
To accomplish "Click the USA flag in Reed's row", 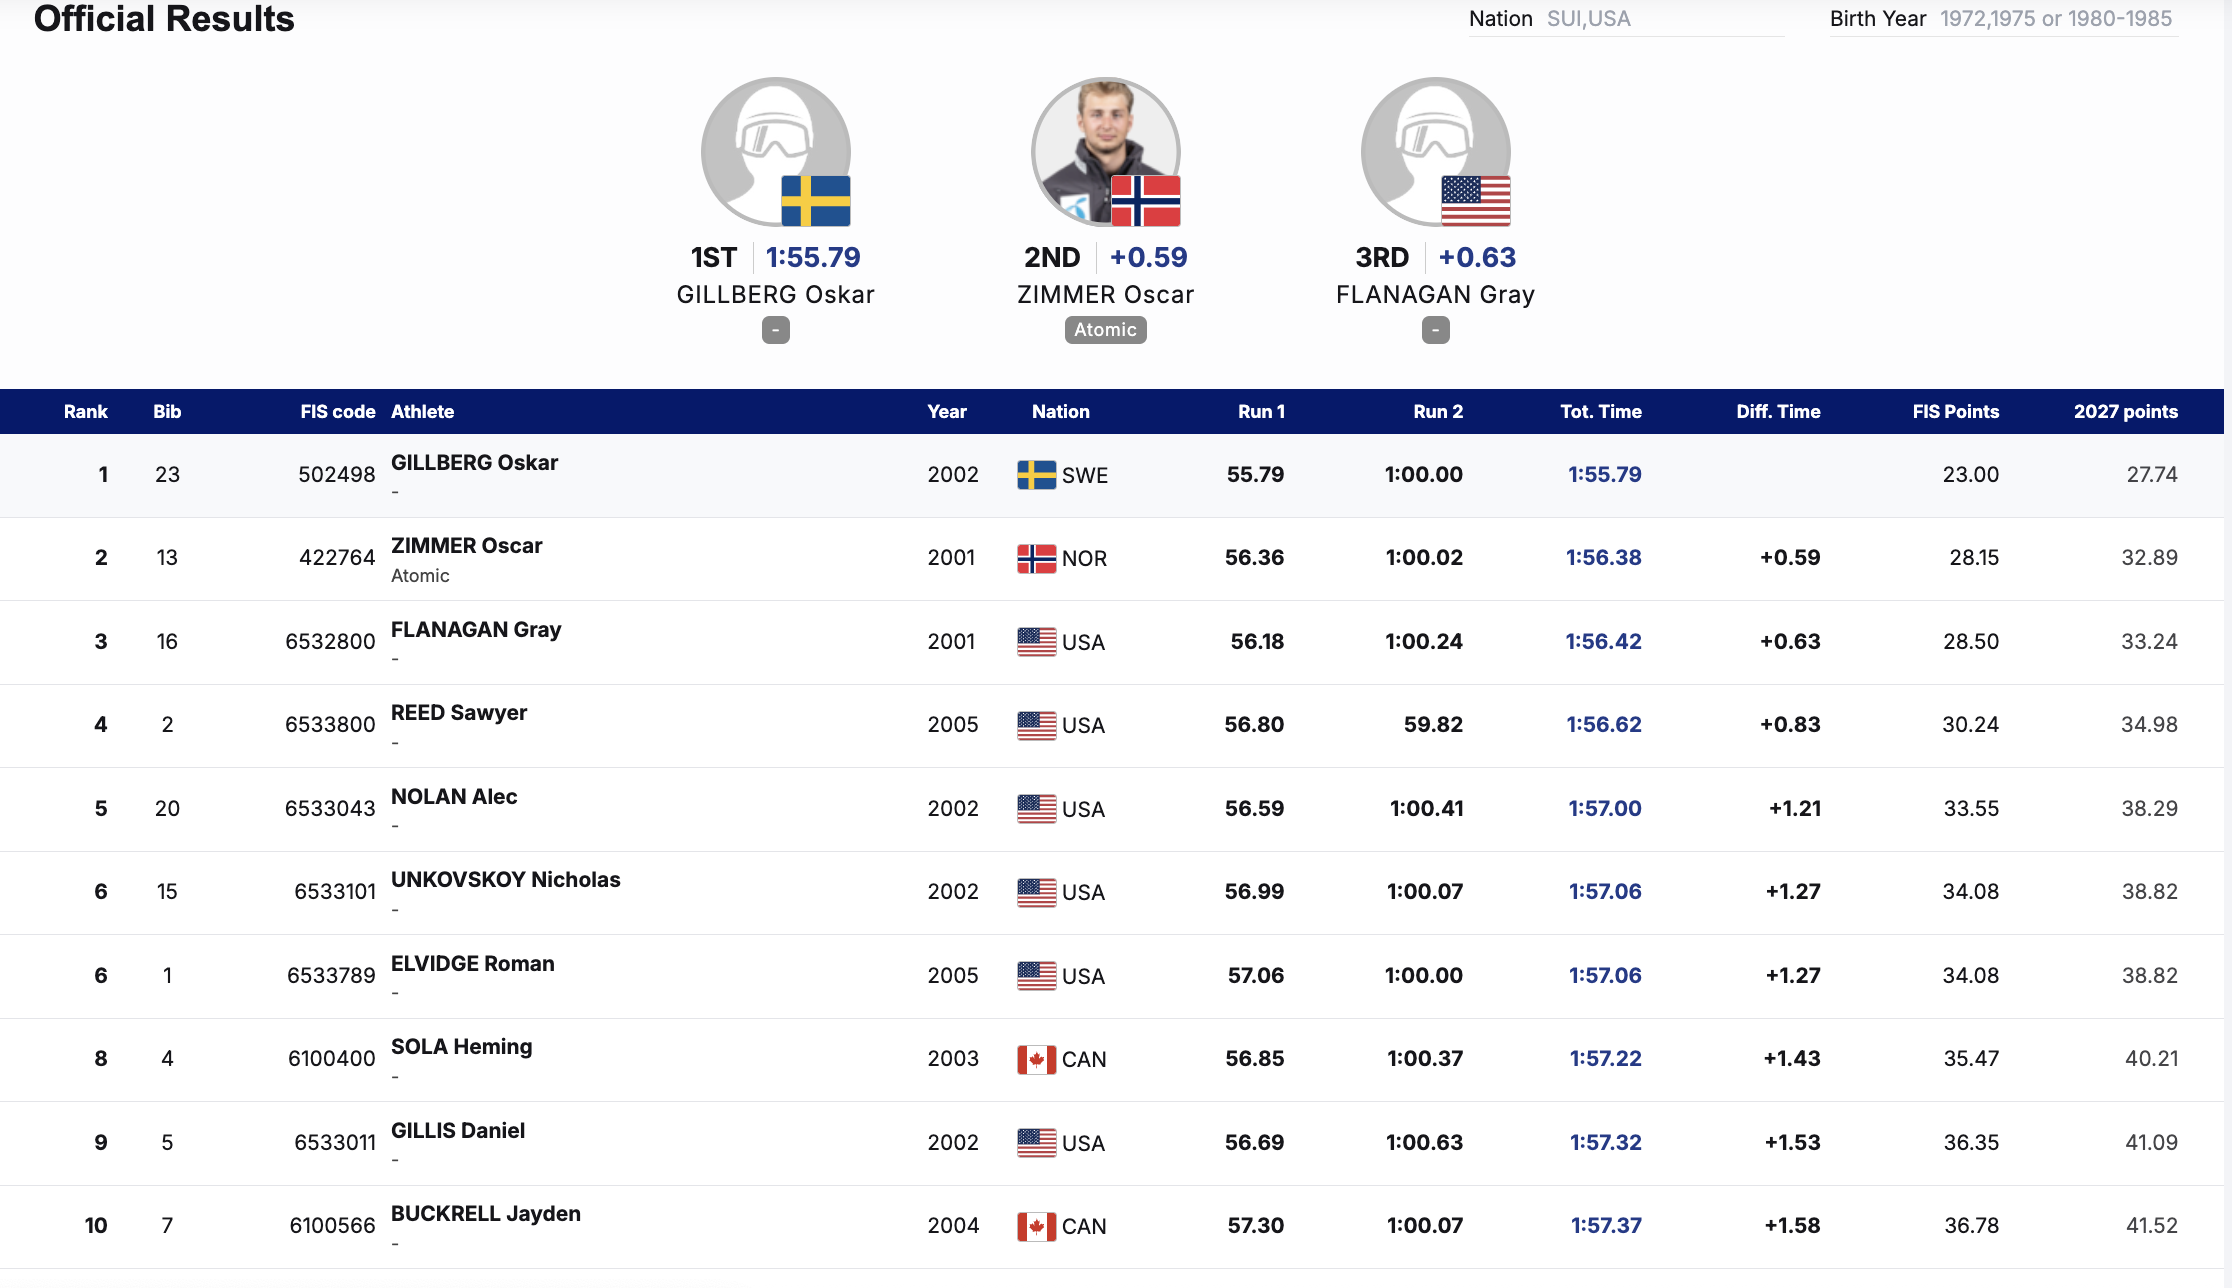I will [x=1036, y=725].
